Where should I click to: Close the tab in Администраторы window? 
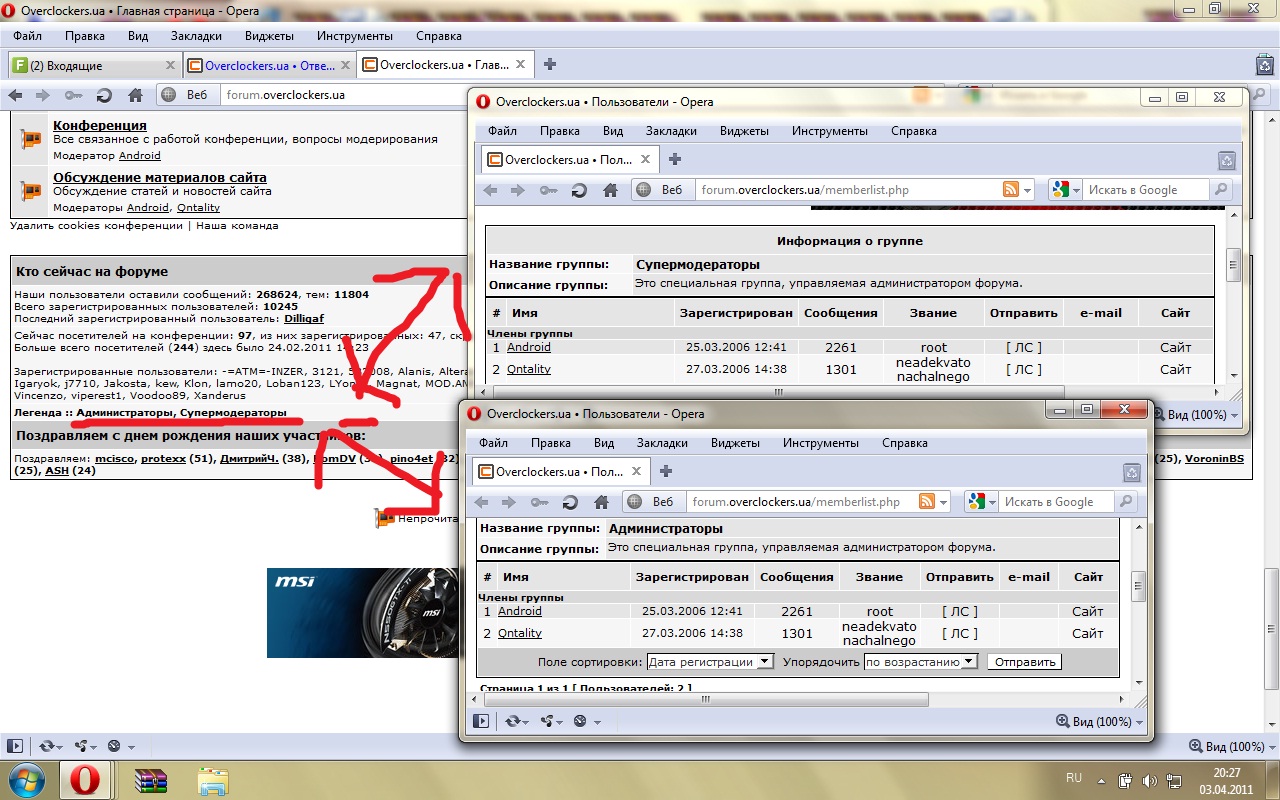[637, 471]
